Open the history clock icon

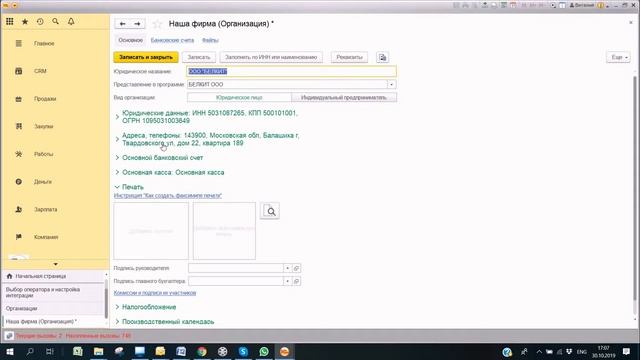pyautogui.click(x=40, y=22)
